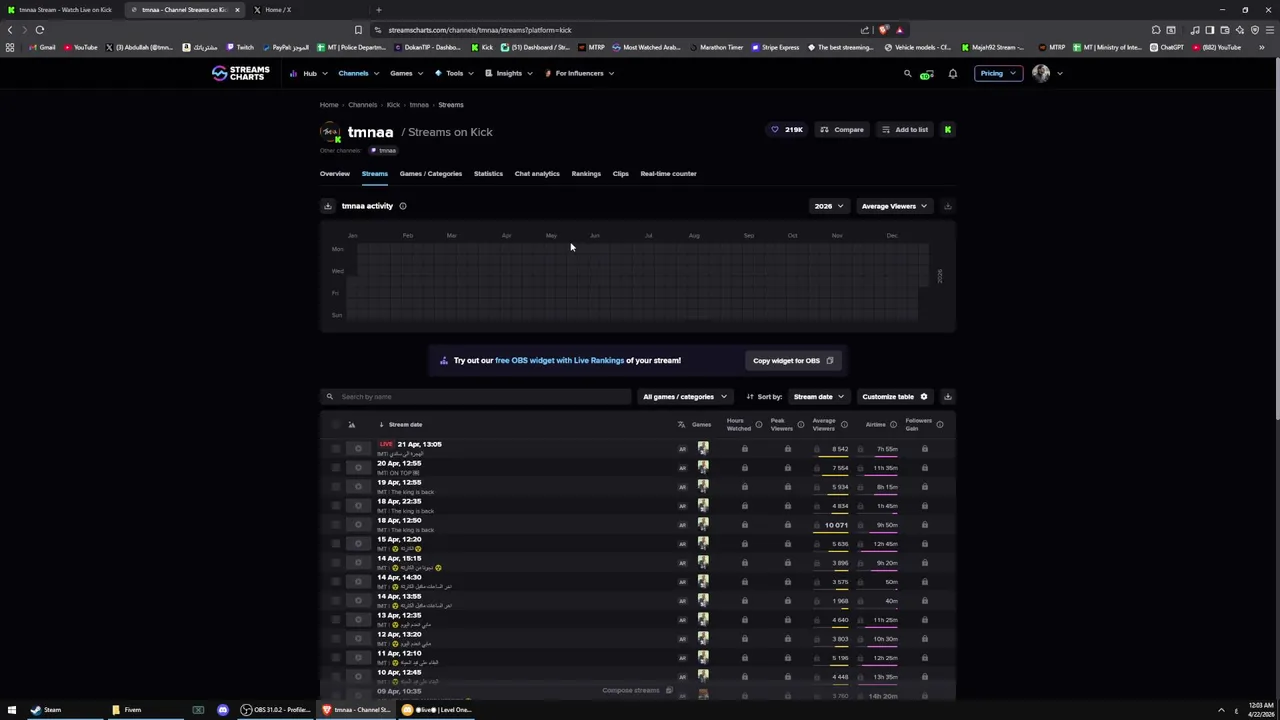Click the Compare button

click(842, 130)
